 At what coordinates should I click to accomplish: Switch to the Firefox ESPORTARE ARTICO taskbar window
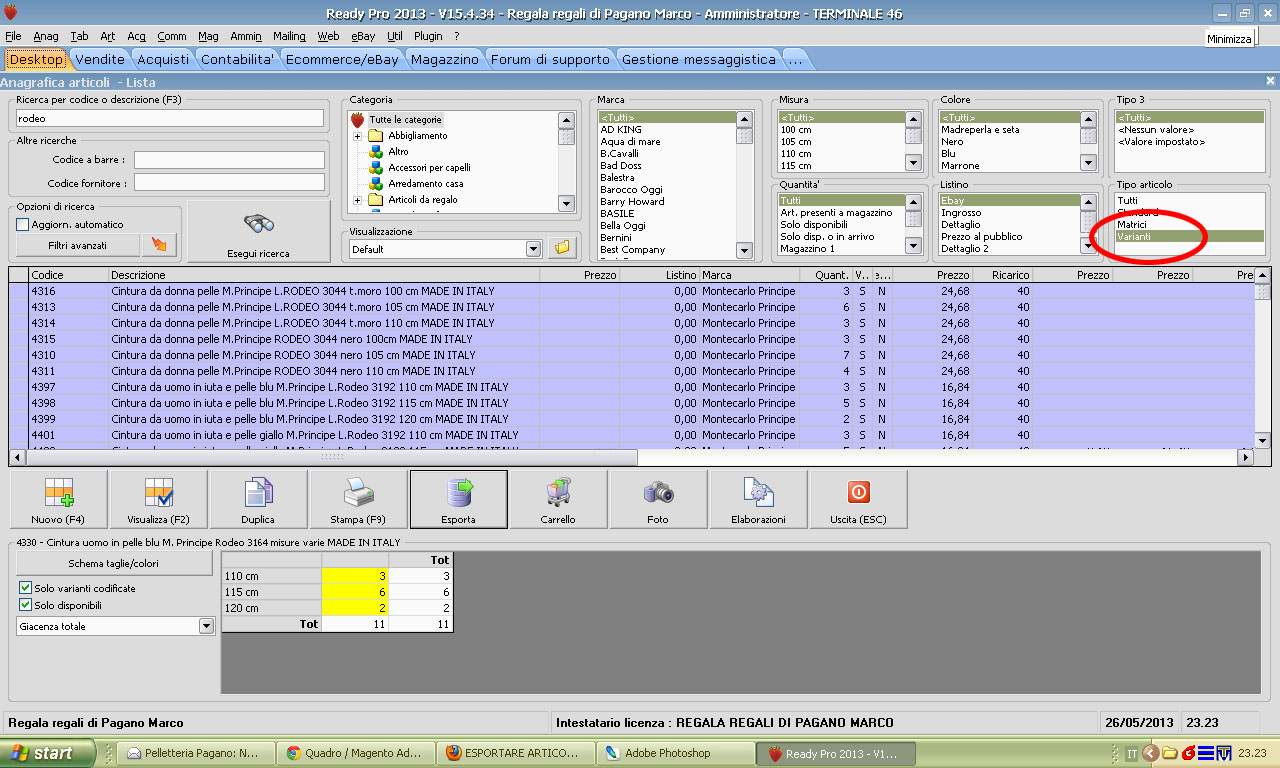point(515,753)
